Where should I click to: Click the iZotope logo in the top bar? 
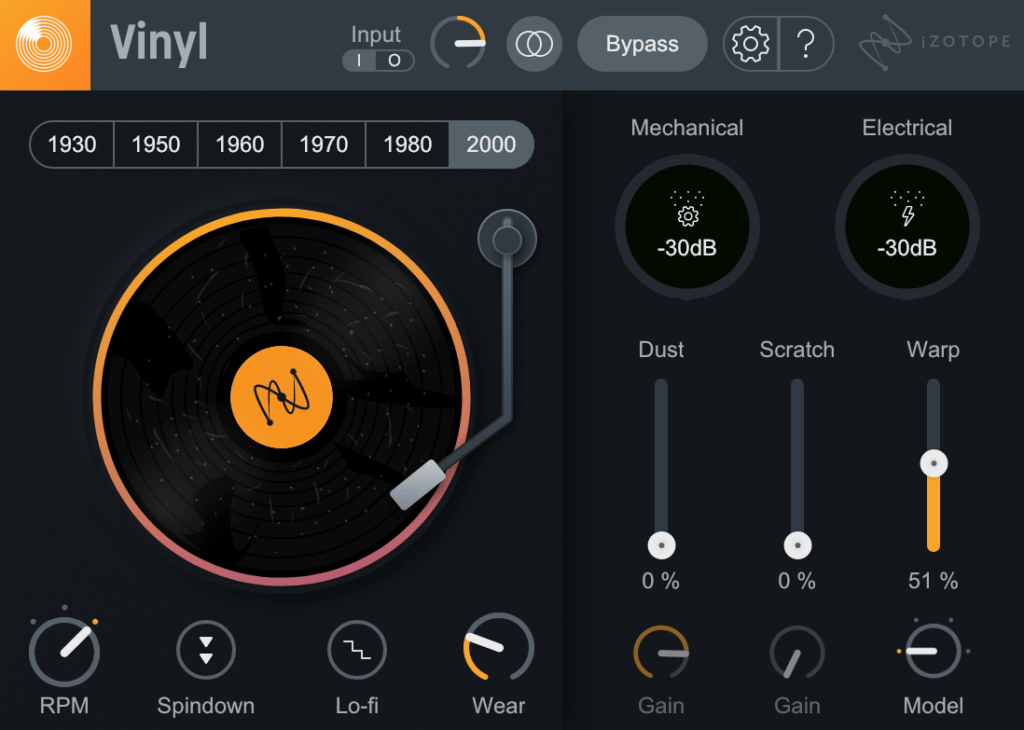(933, 45)
